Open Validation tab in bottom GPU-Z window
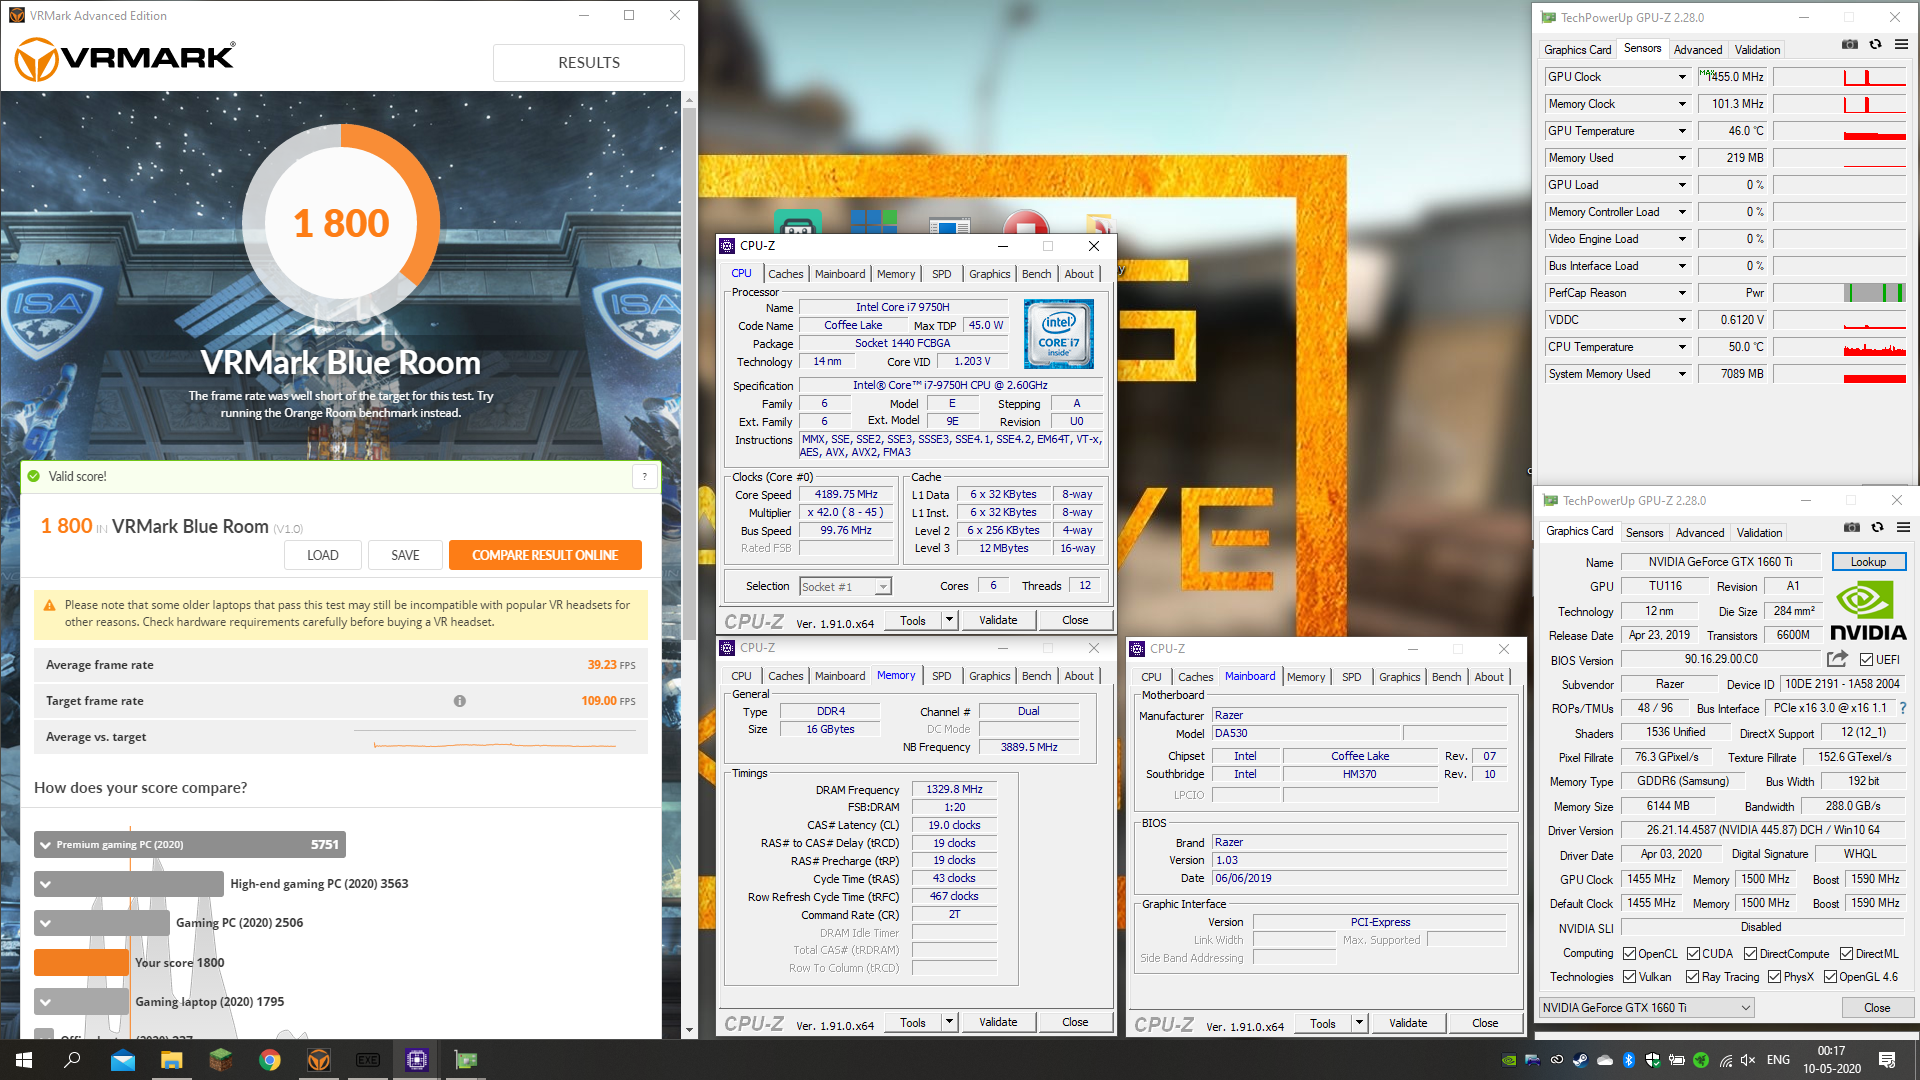 (1759, 533)
